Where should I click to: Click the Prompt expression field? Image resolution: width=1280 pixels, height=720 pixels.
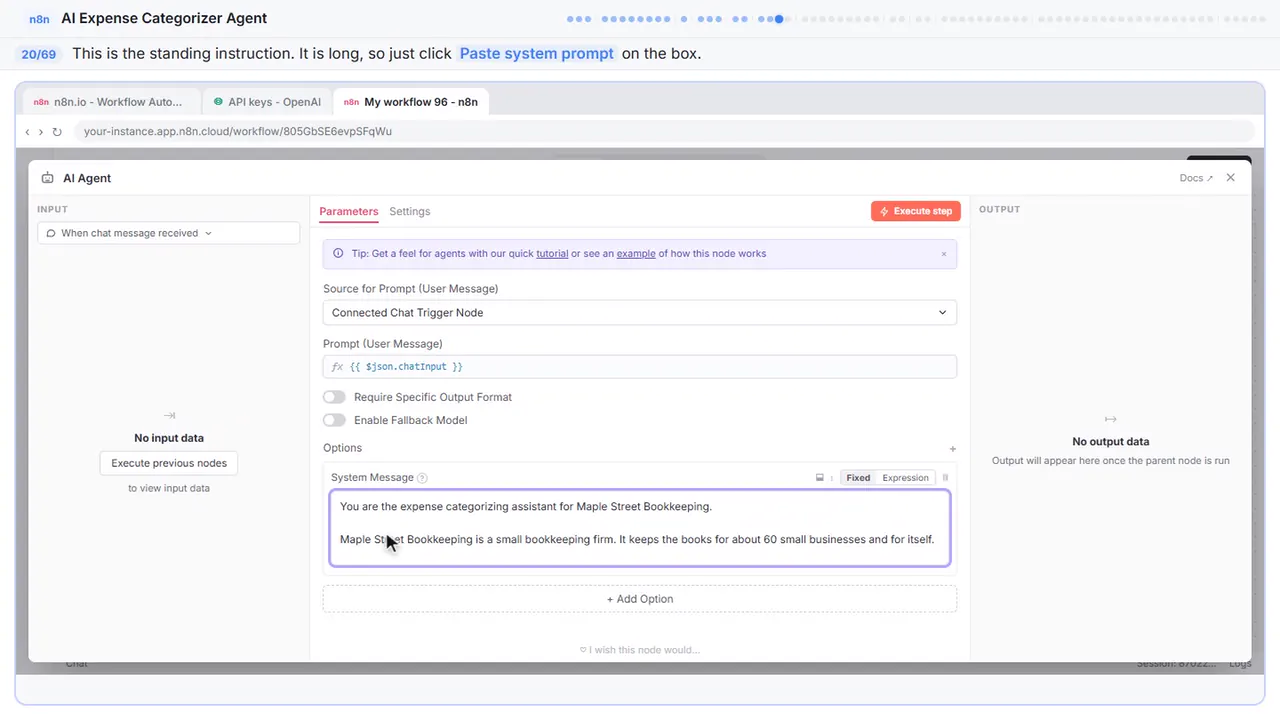640,367
